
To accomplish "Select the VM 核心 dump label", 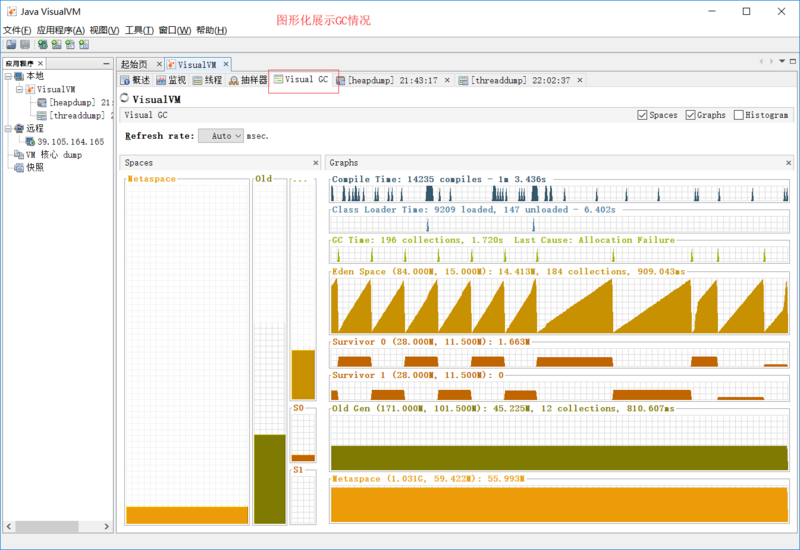I will (x=54, y=155).
